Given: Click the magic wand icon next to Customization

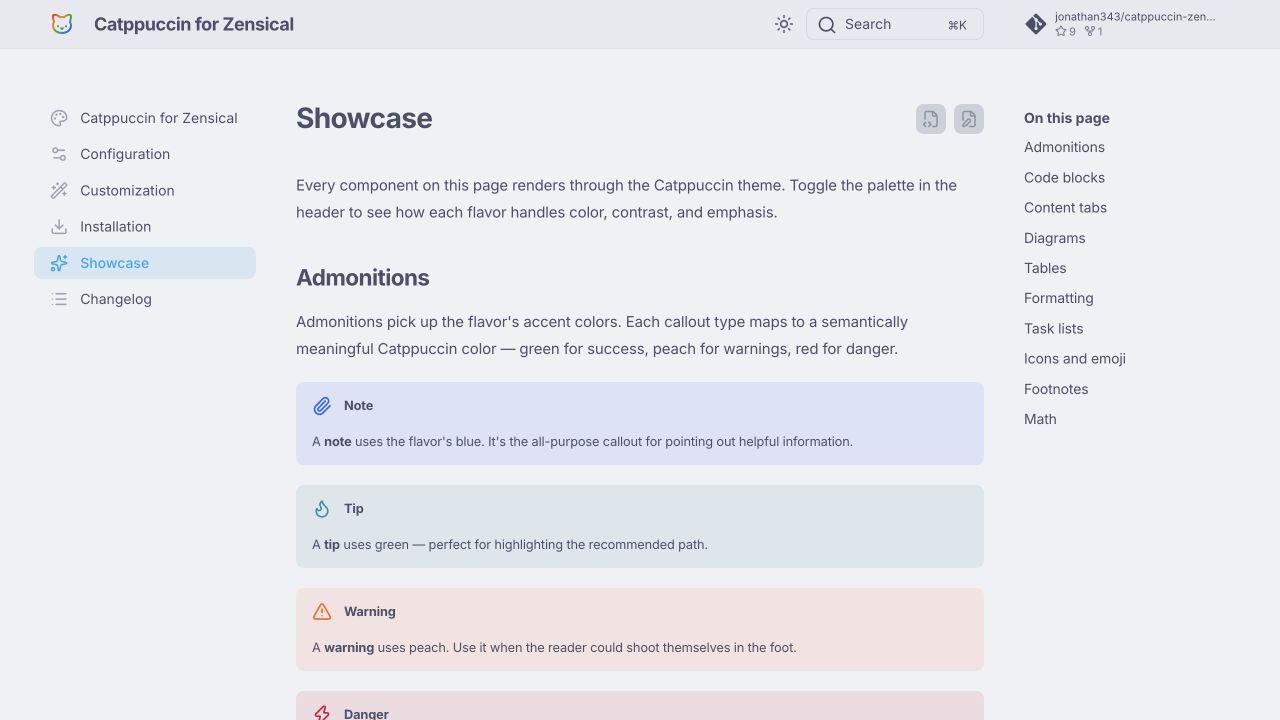Looking at the screenshot, I should pos(59,190).
